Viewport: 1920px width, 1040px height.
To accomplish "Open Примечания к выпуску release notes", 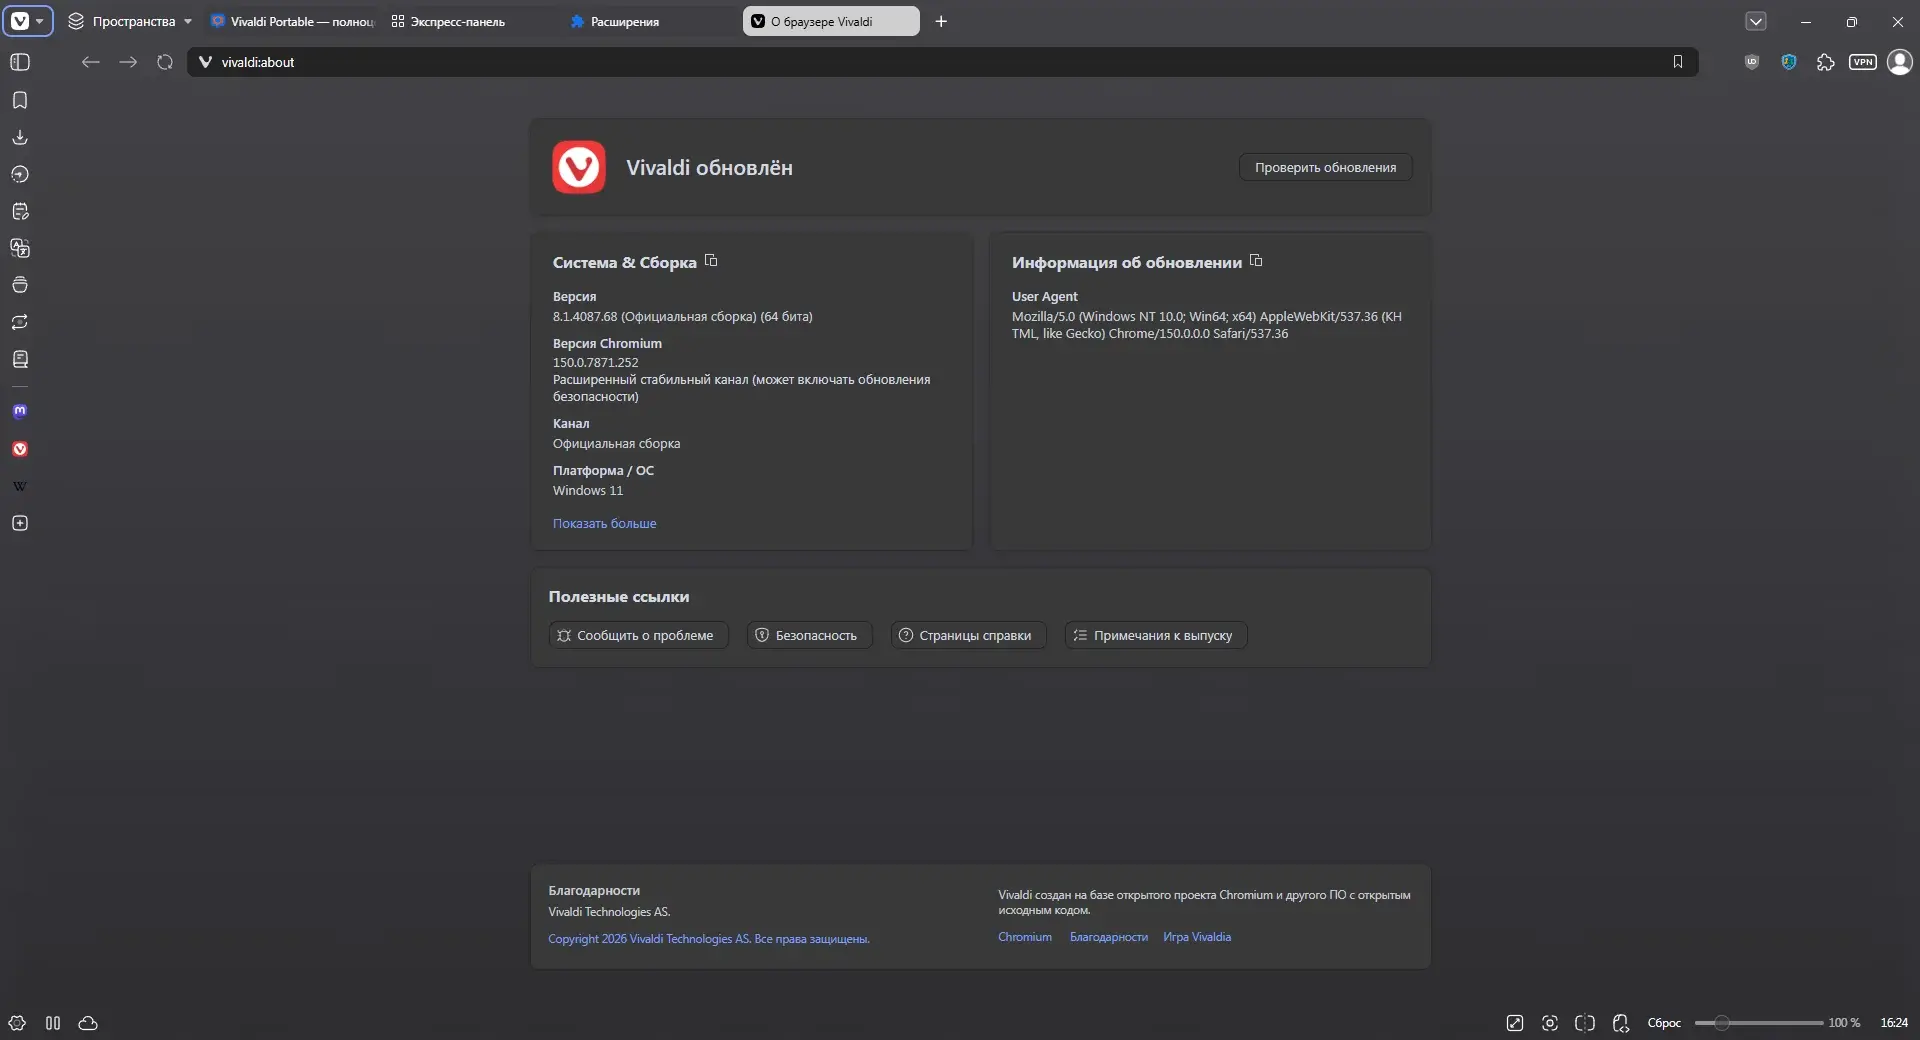I will coord(1156,635).
